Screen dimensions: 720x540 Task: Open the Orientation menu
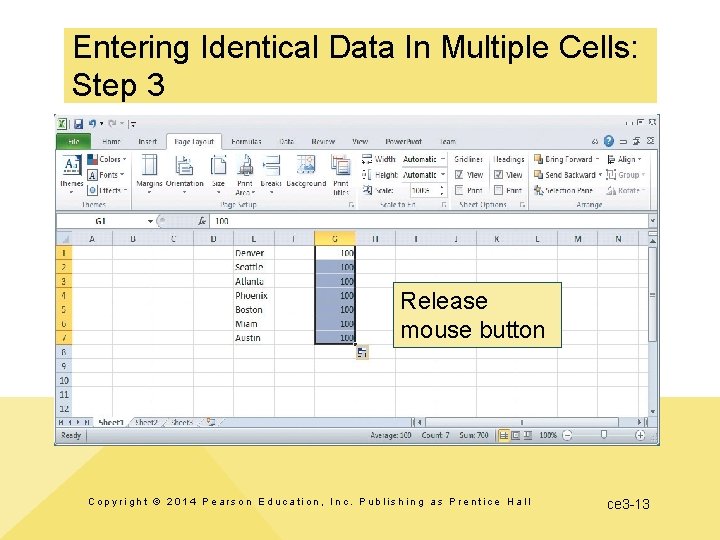click(184, 174)
